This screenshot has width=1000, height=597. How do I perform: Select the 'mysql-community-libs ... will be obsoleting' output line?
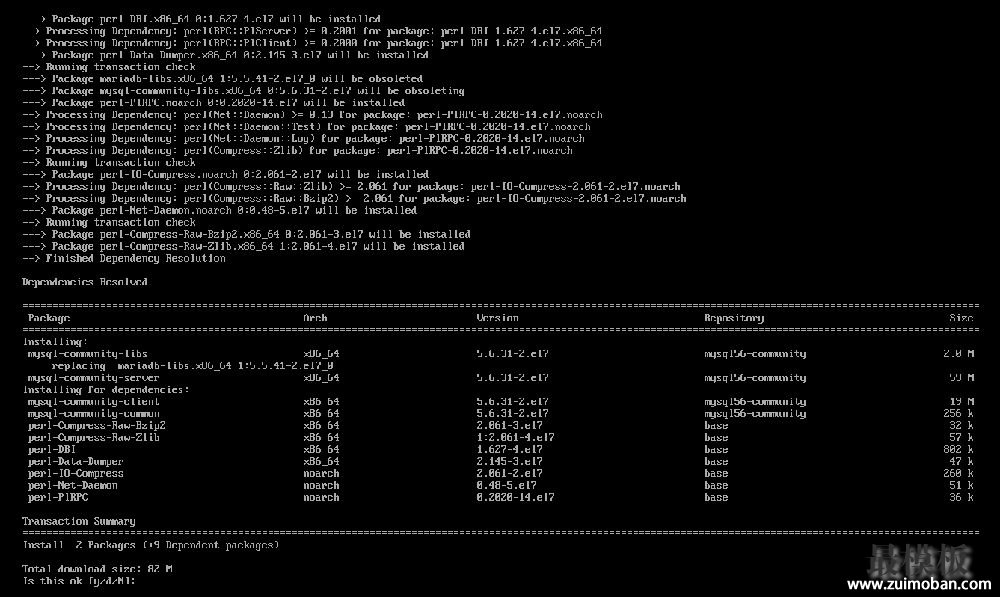click(x=244, y=91)
